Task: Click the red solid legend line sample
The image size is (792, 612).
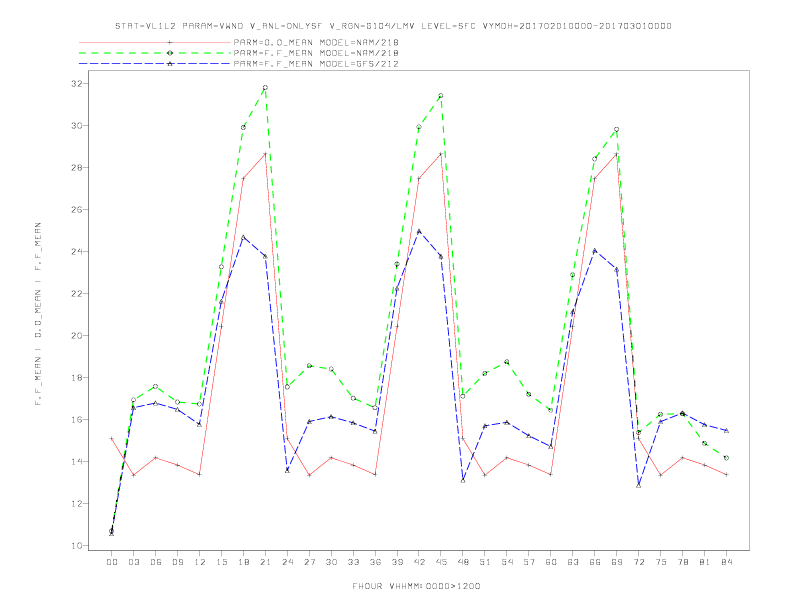Action: (155, 42)
